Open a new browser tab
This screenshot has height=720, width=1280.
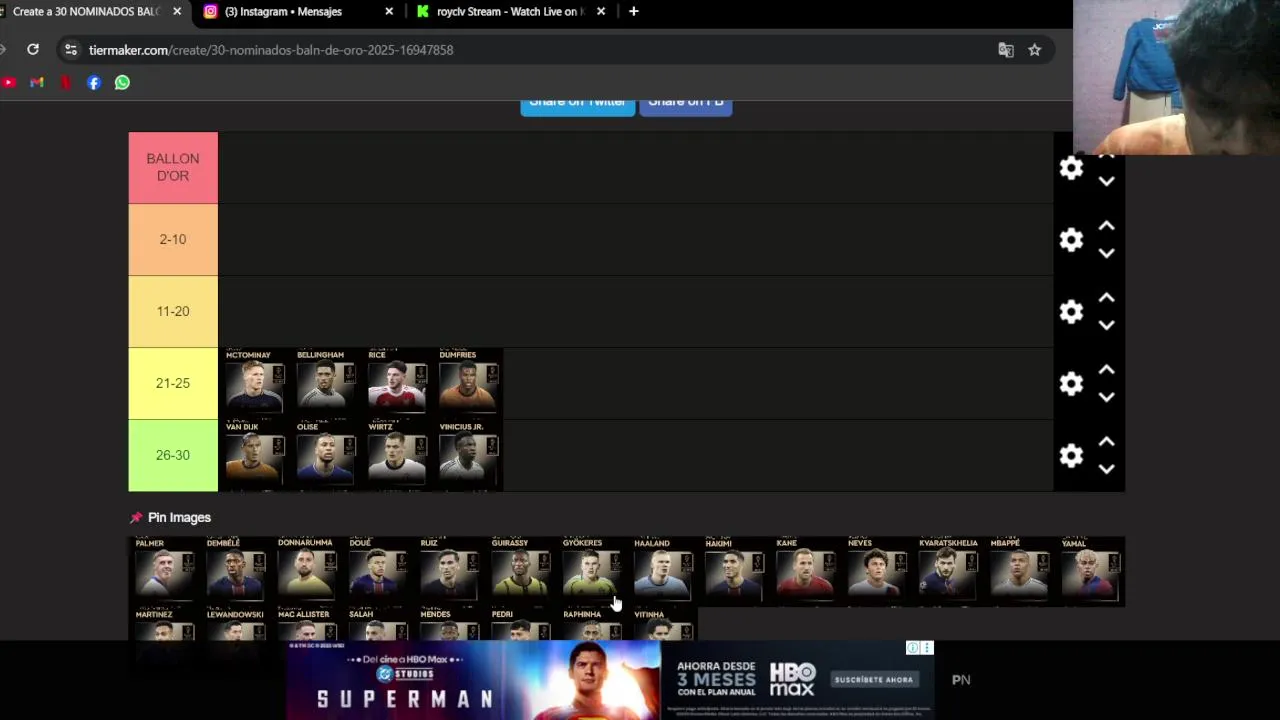633,11
